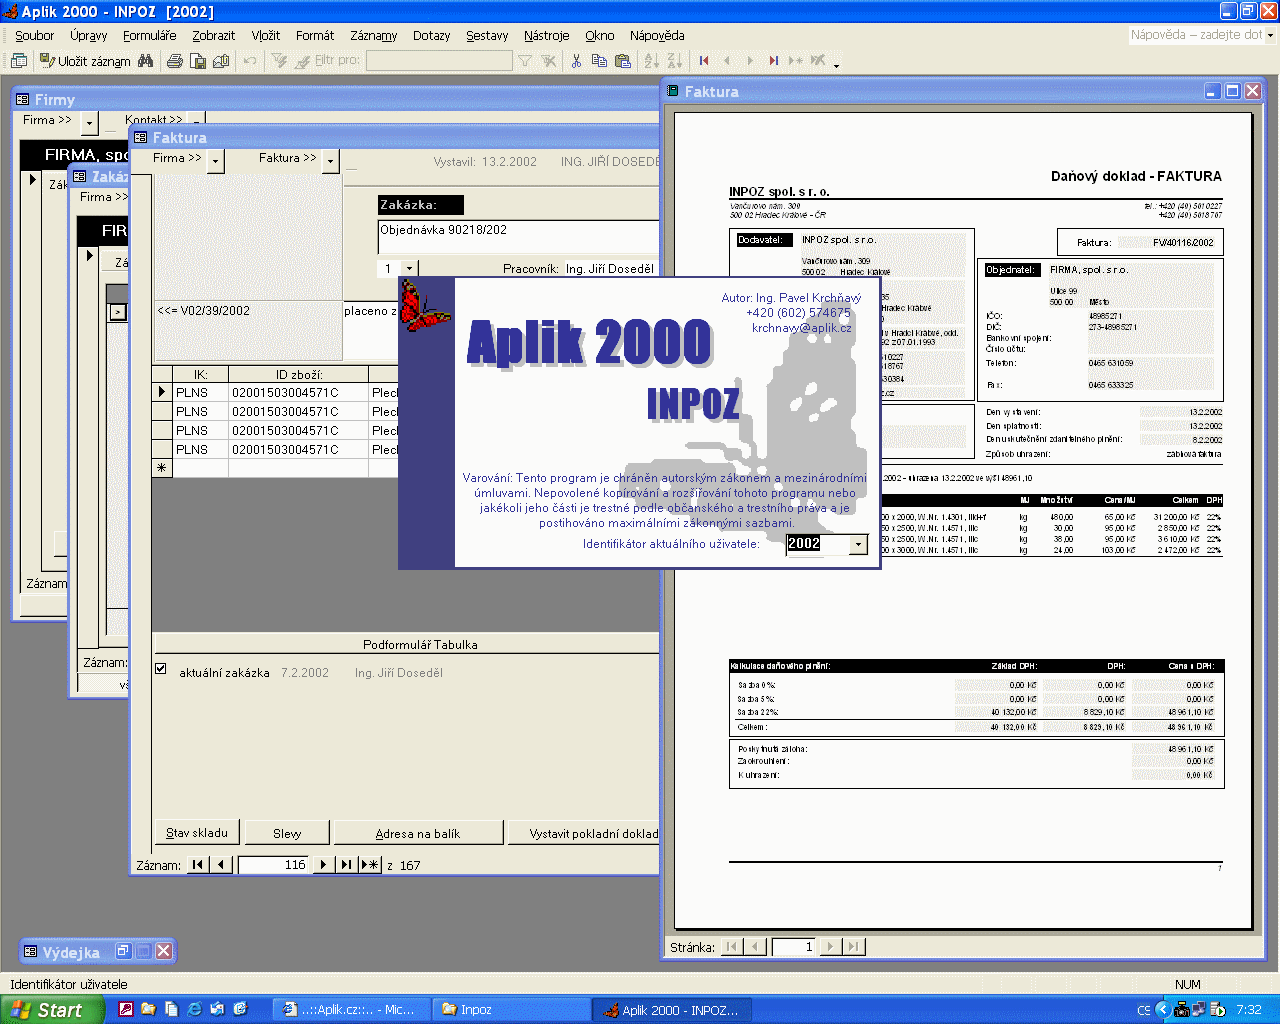
Task: Jump to first record using red toolbar arrow
Action: pyautogui.click(x=704, y=61)
